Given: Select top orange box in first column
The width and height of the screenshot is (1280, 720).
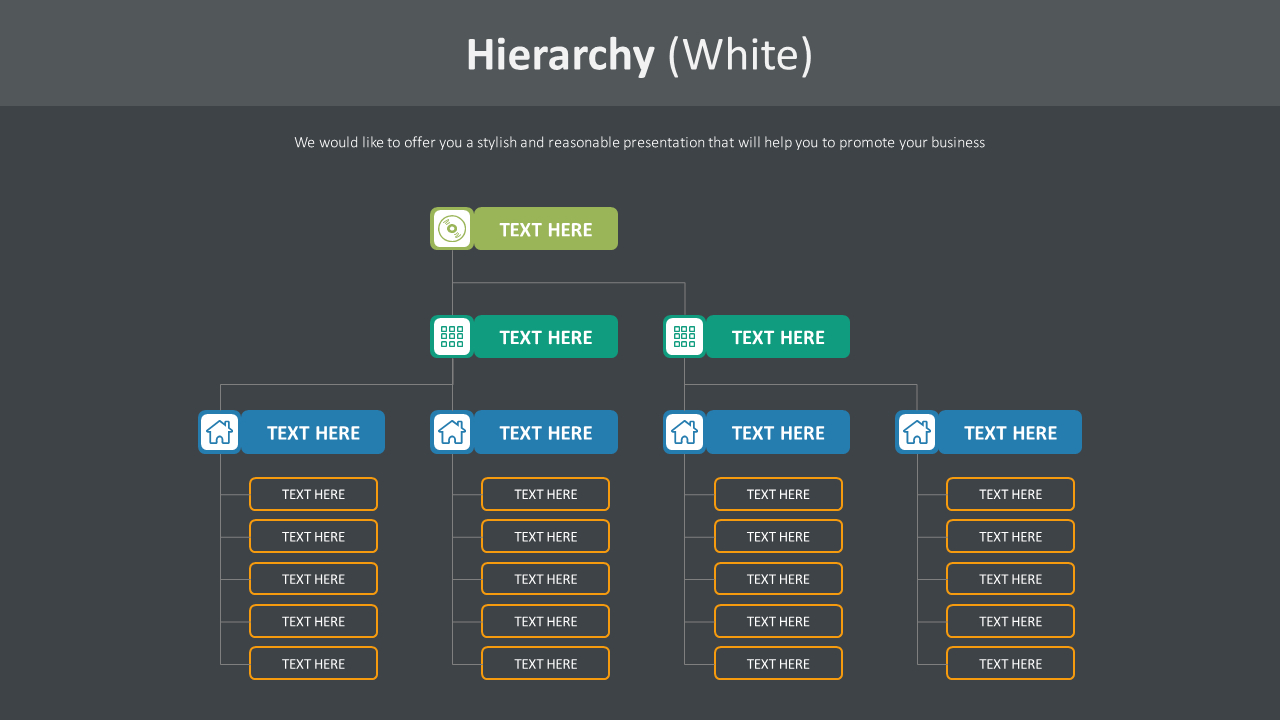Looking at the screenshot, I should pos(313,494).
